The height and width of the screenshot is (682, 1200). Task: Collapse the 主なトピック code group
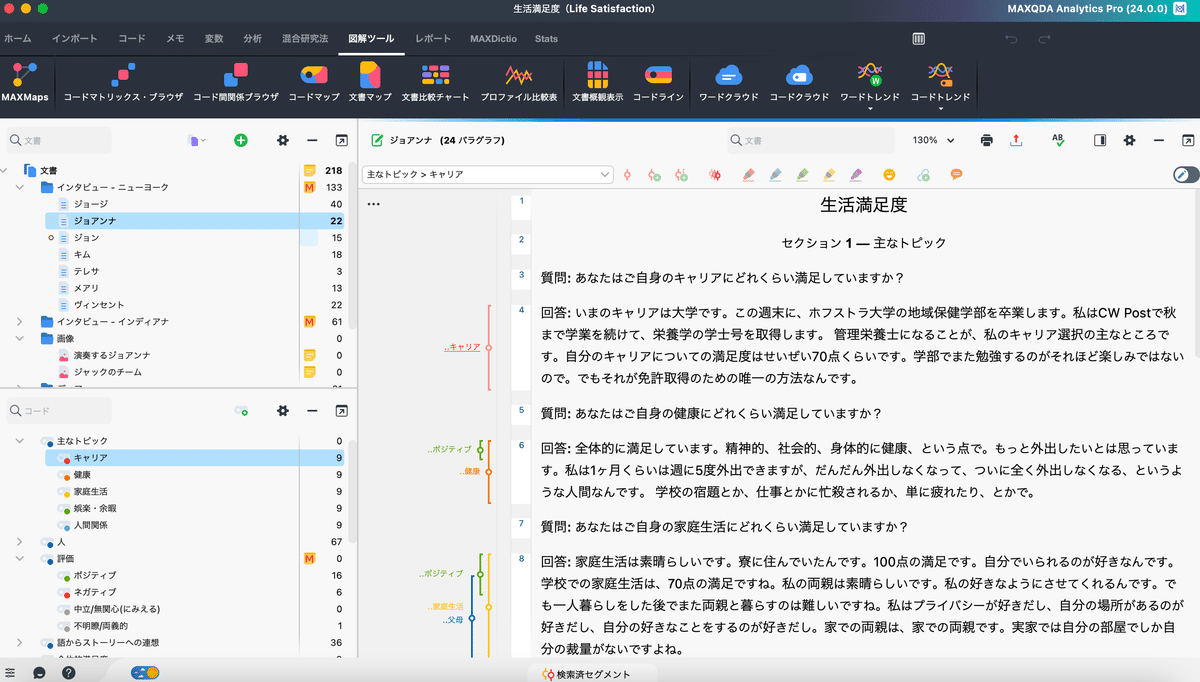20,441
